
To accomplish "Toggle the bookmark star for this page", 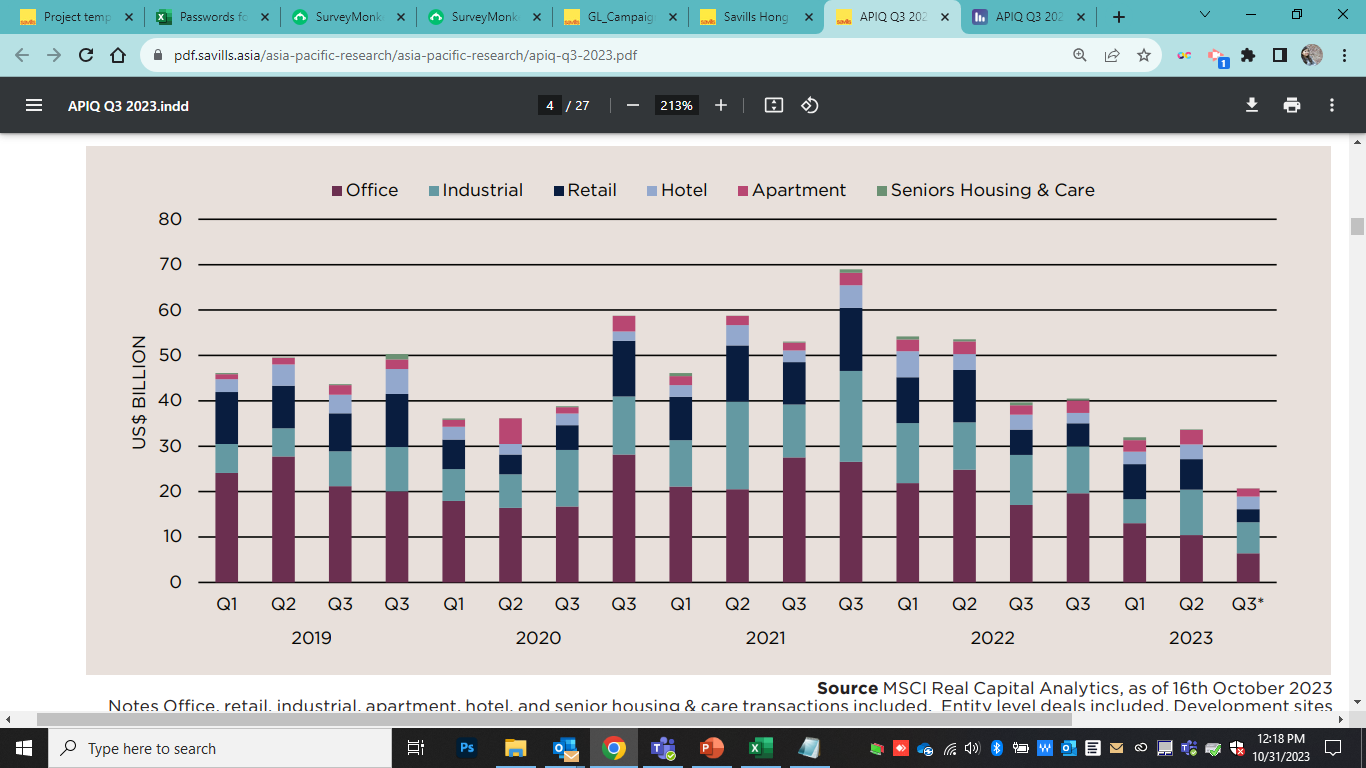I will pos(1144,55).
